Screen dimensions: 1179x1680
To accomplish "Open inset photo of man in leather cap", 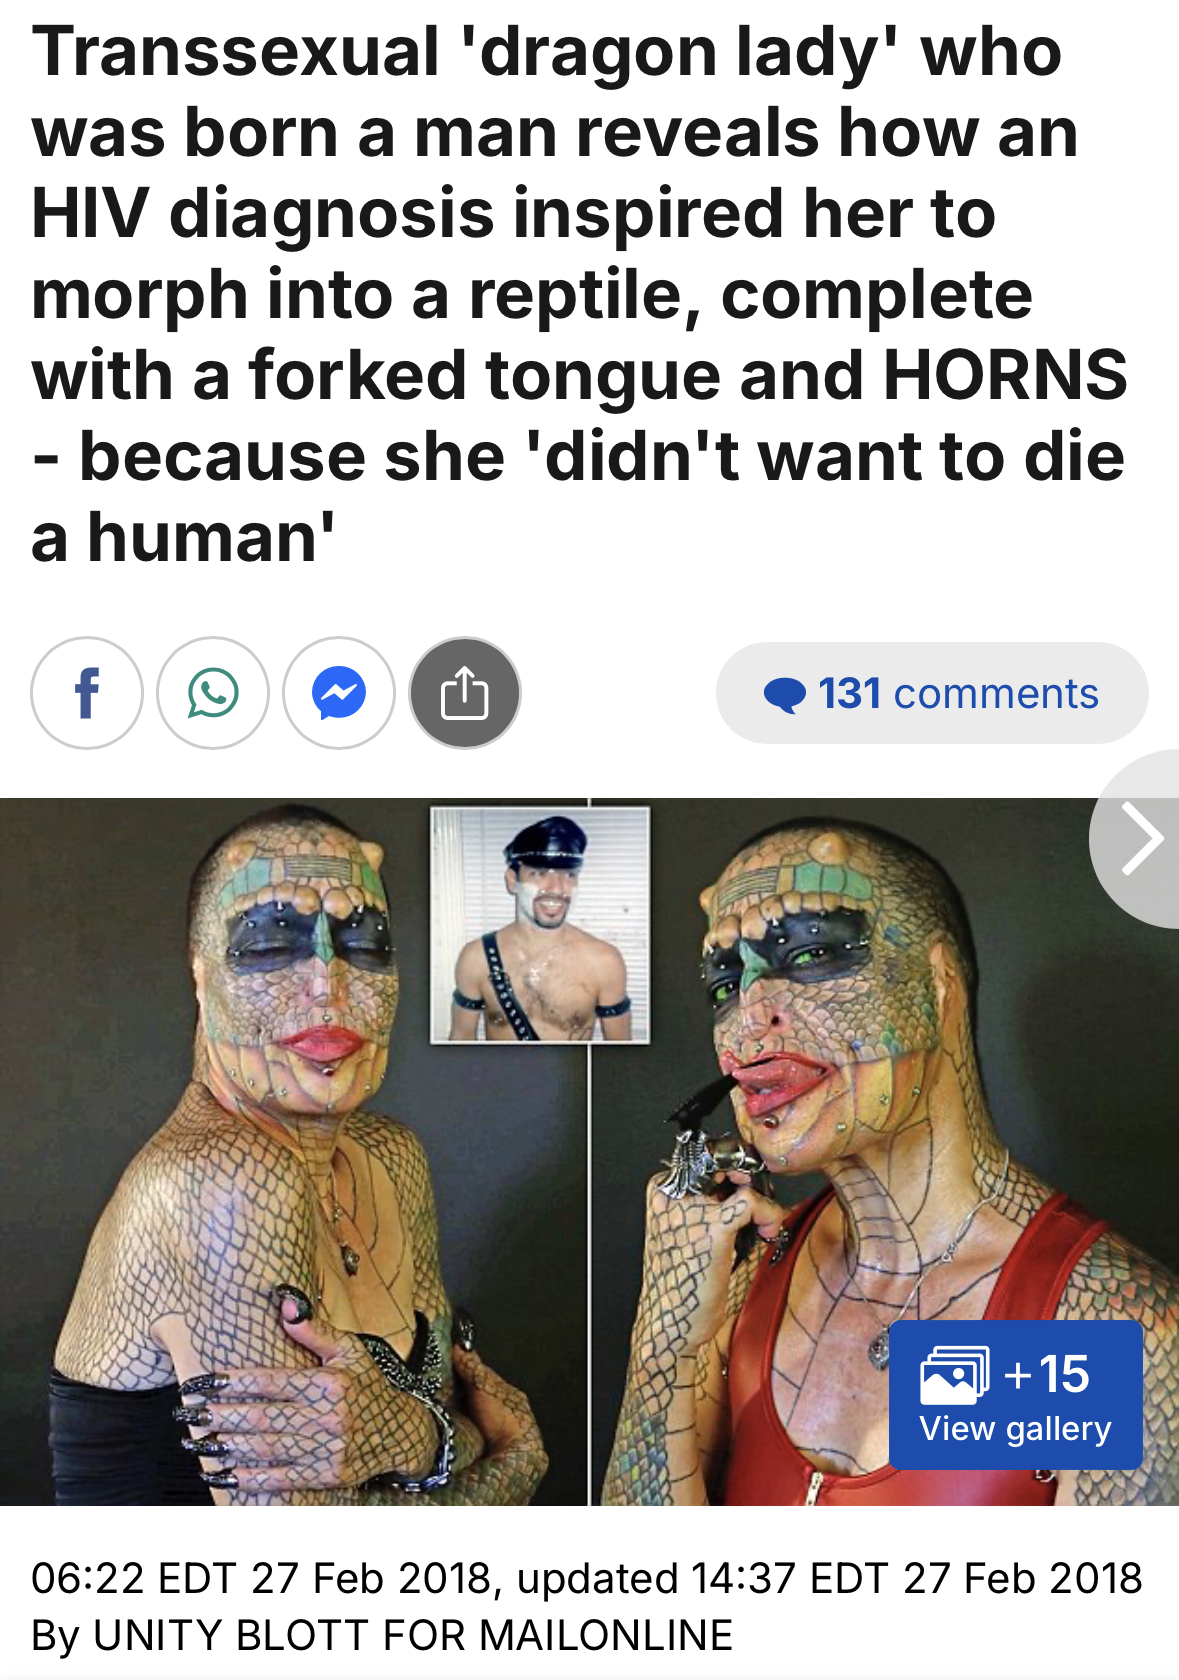I will [540, 926].
